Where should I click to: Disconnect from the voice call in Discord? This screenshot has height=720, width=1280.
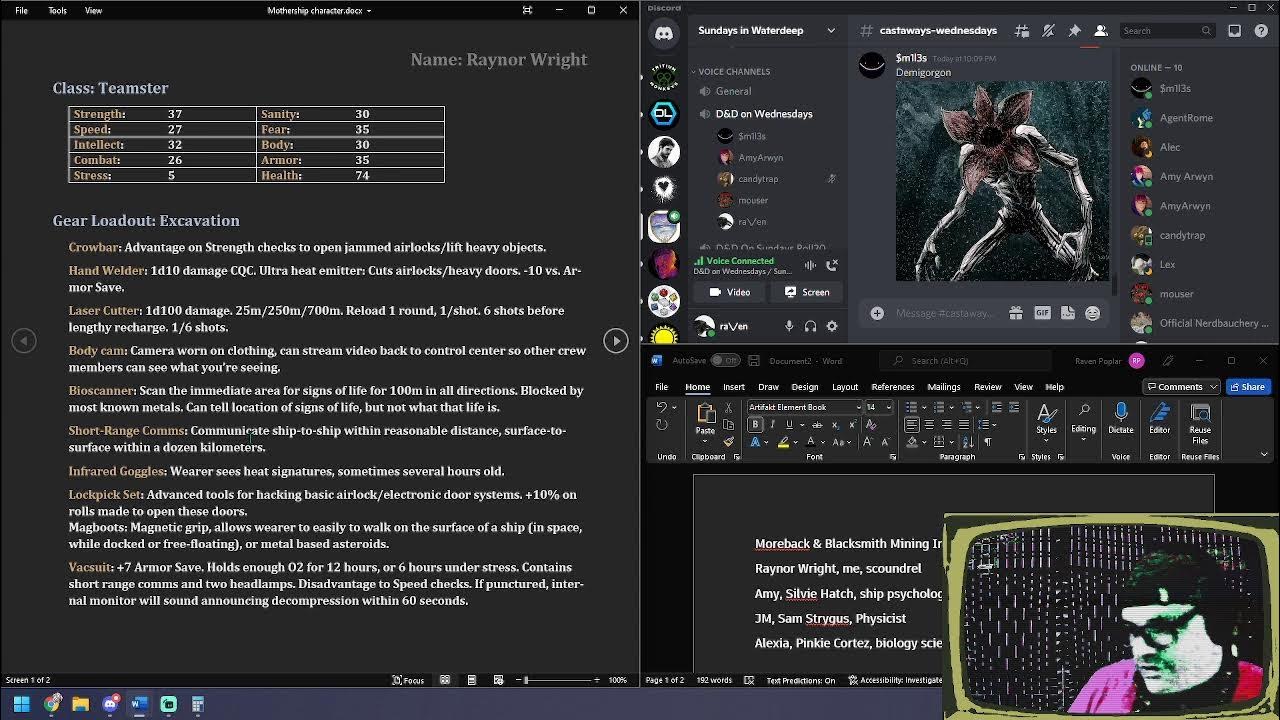point(832,265)
